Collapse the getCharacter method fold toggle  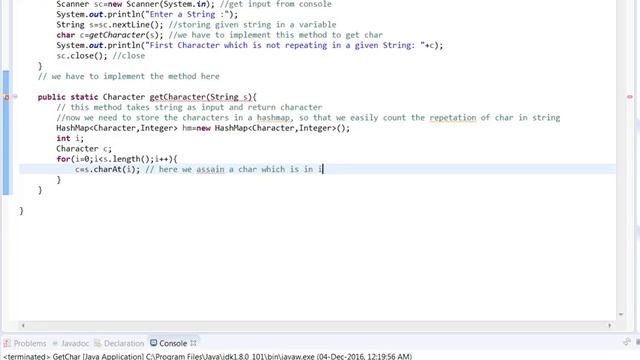click(15, 97)
